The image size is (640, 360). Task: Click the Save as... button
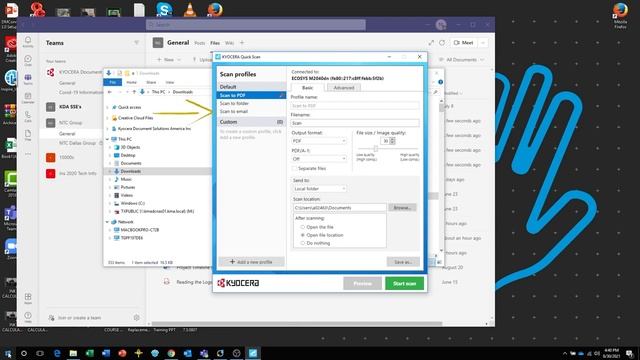[403, 262]
